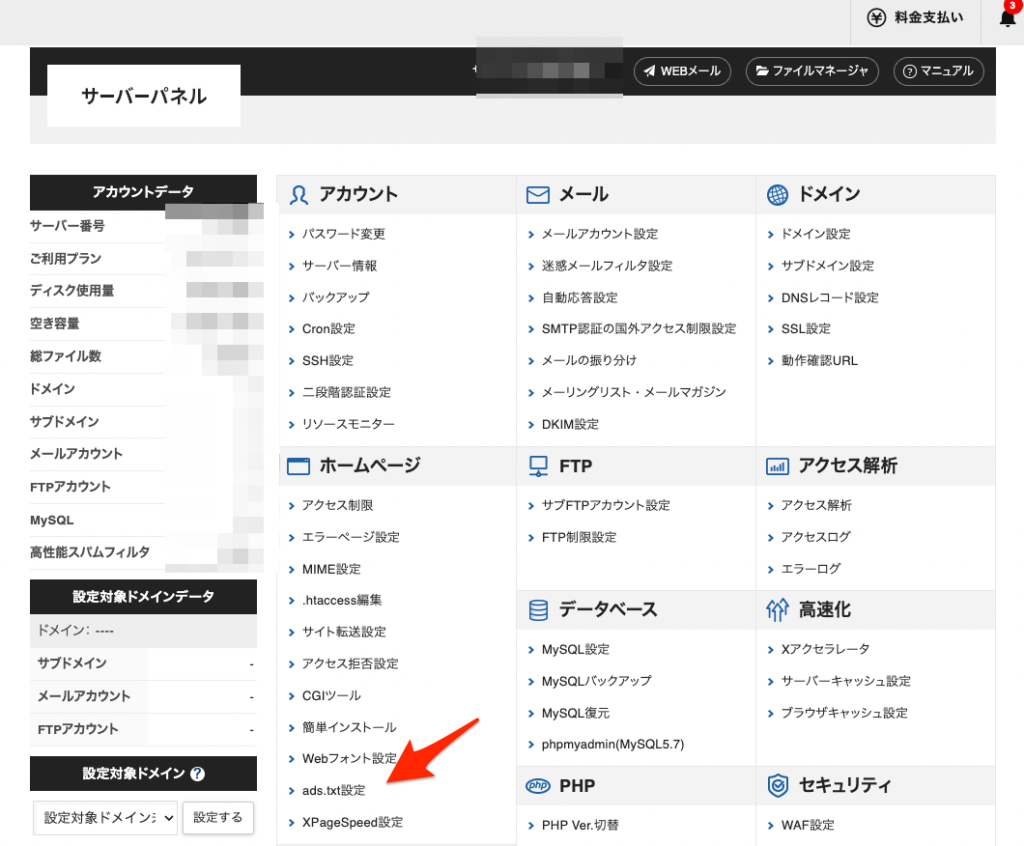The image size is (1024, 846).
Task: Open WEBメール from header
Action: [x=682, y=71]
